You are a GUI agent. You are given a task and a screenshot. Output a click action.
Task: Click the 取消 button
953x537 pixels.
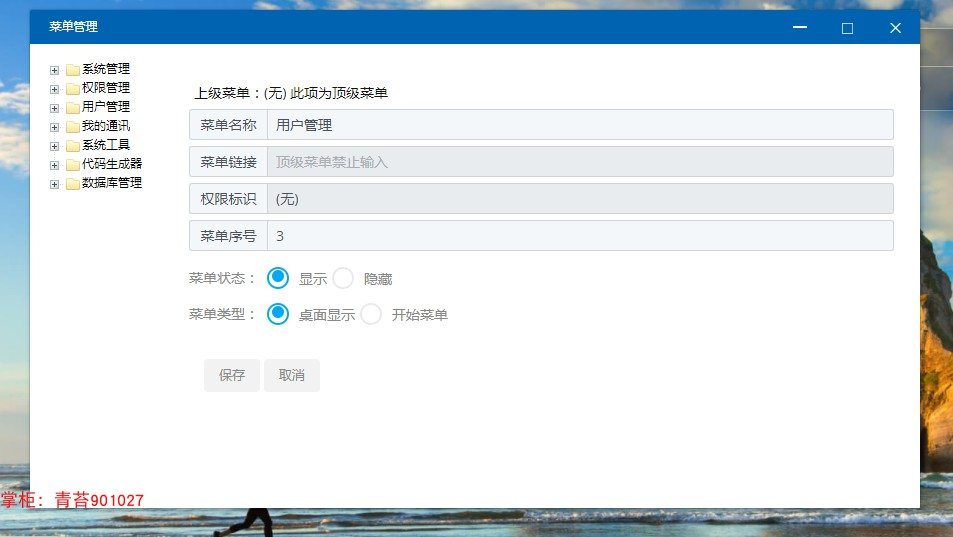(x=292, y=375)
